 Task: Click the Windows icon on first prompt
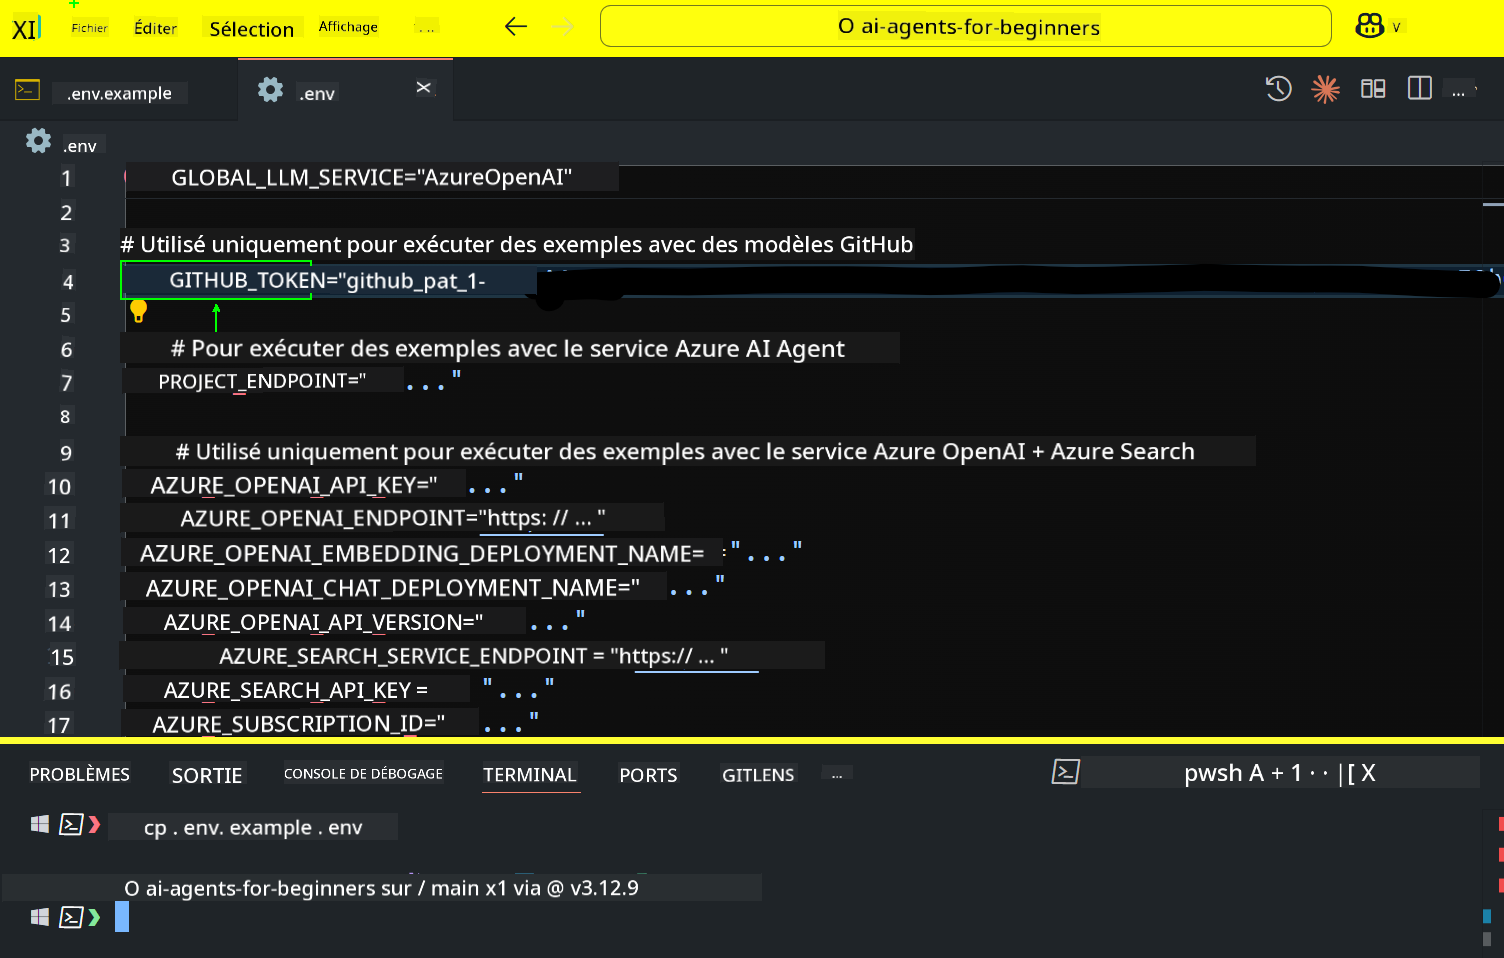tap(39, 824)
